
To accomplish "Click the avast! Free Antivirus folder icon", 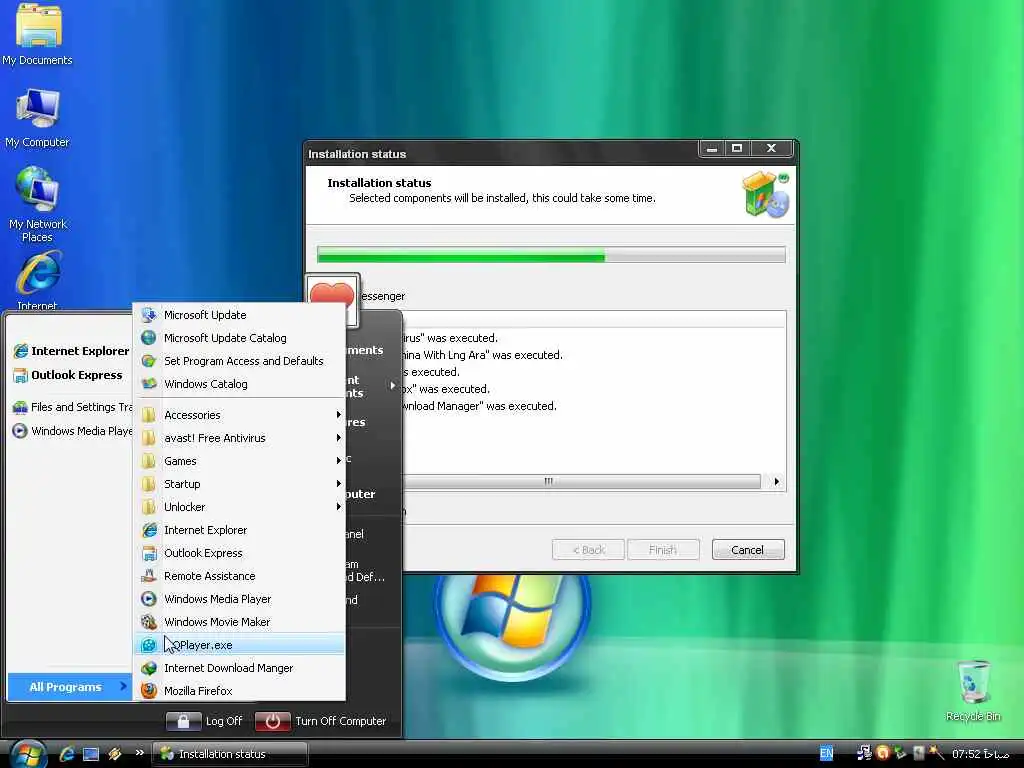I will pos(149,438).
